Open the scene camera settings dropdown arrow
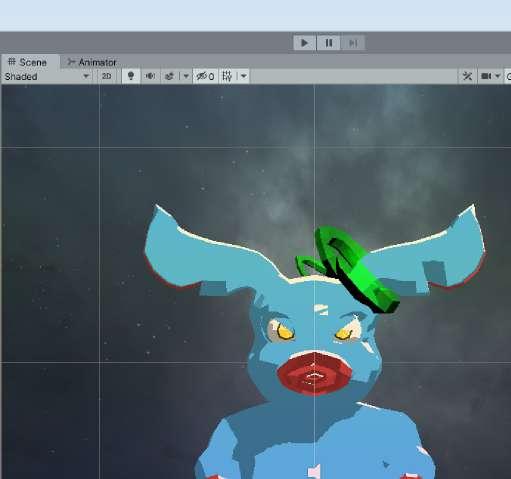 498,76
